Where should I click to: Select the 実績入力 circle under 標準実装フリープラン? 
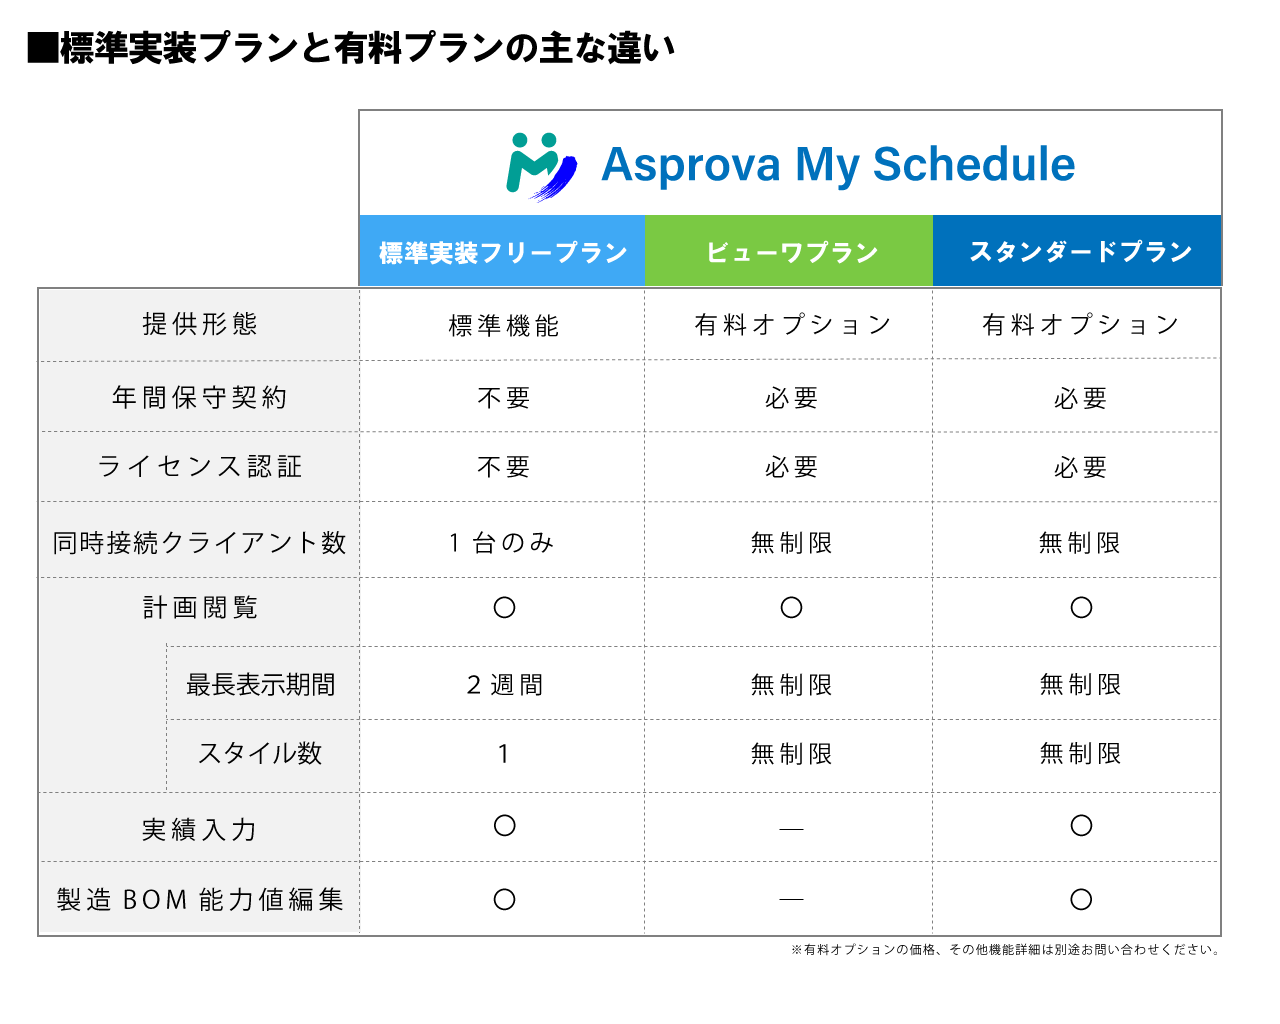click(505, 826)
